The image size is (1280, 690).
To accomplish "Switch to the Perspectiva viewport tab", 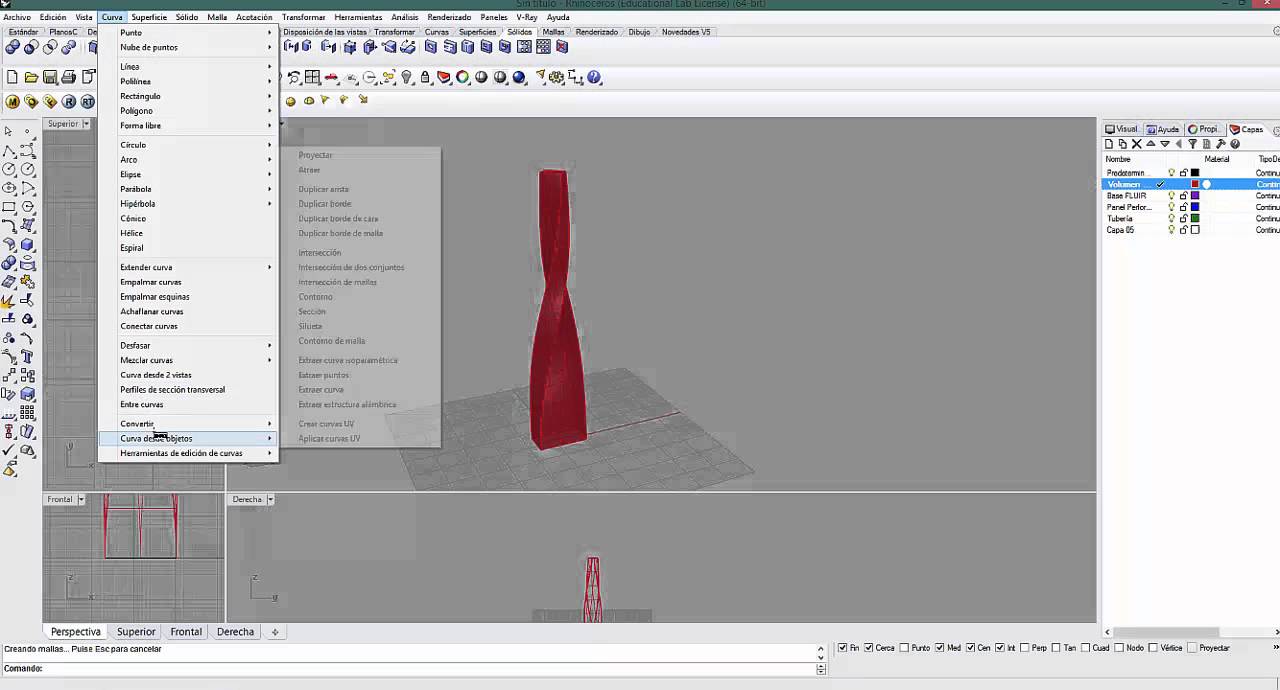I will (76, 632).
